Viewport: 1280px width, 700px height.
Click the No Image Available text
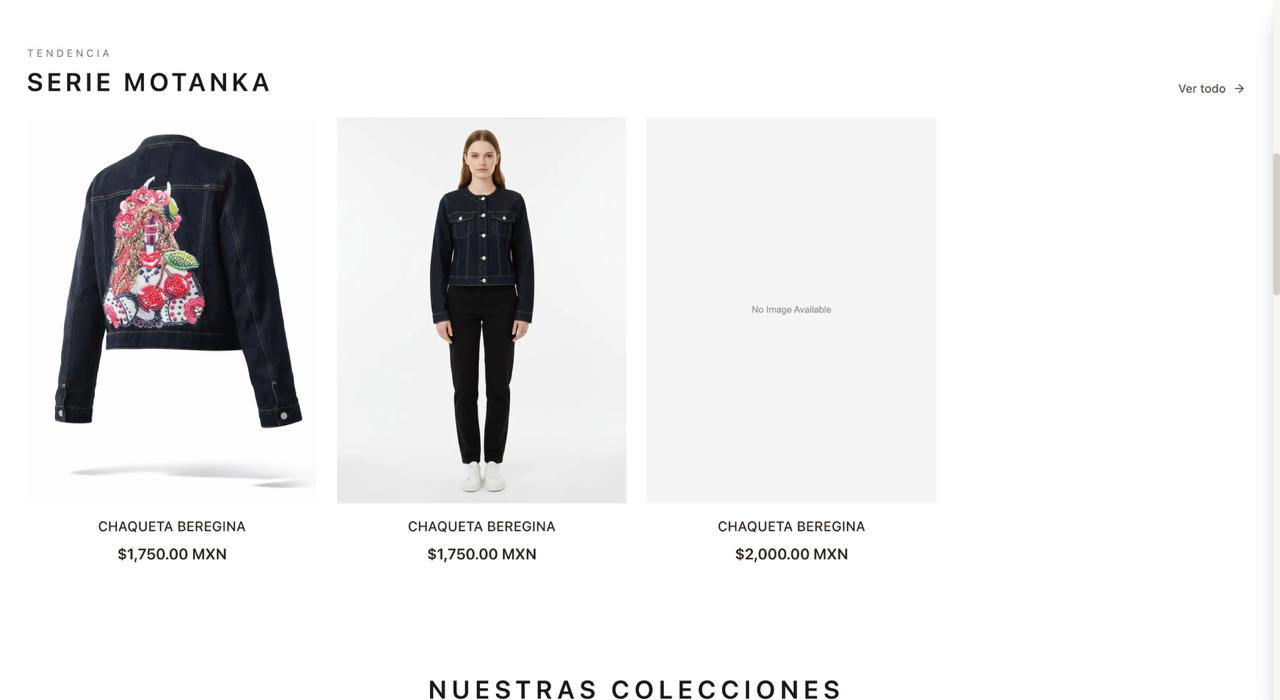click(x=792, y=310)
